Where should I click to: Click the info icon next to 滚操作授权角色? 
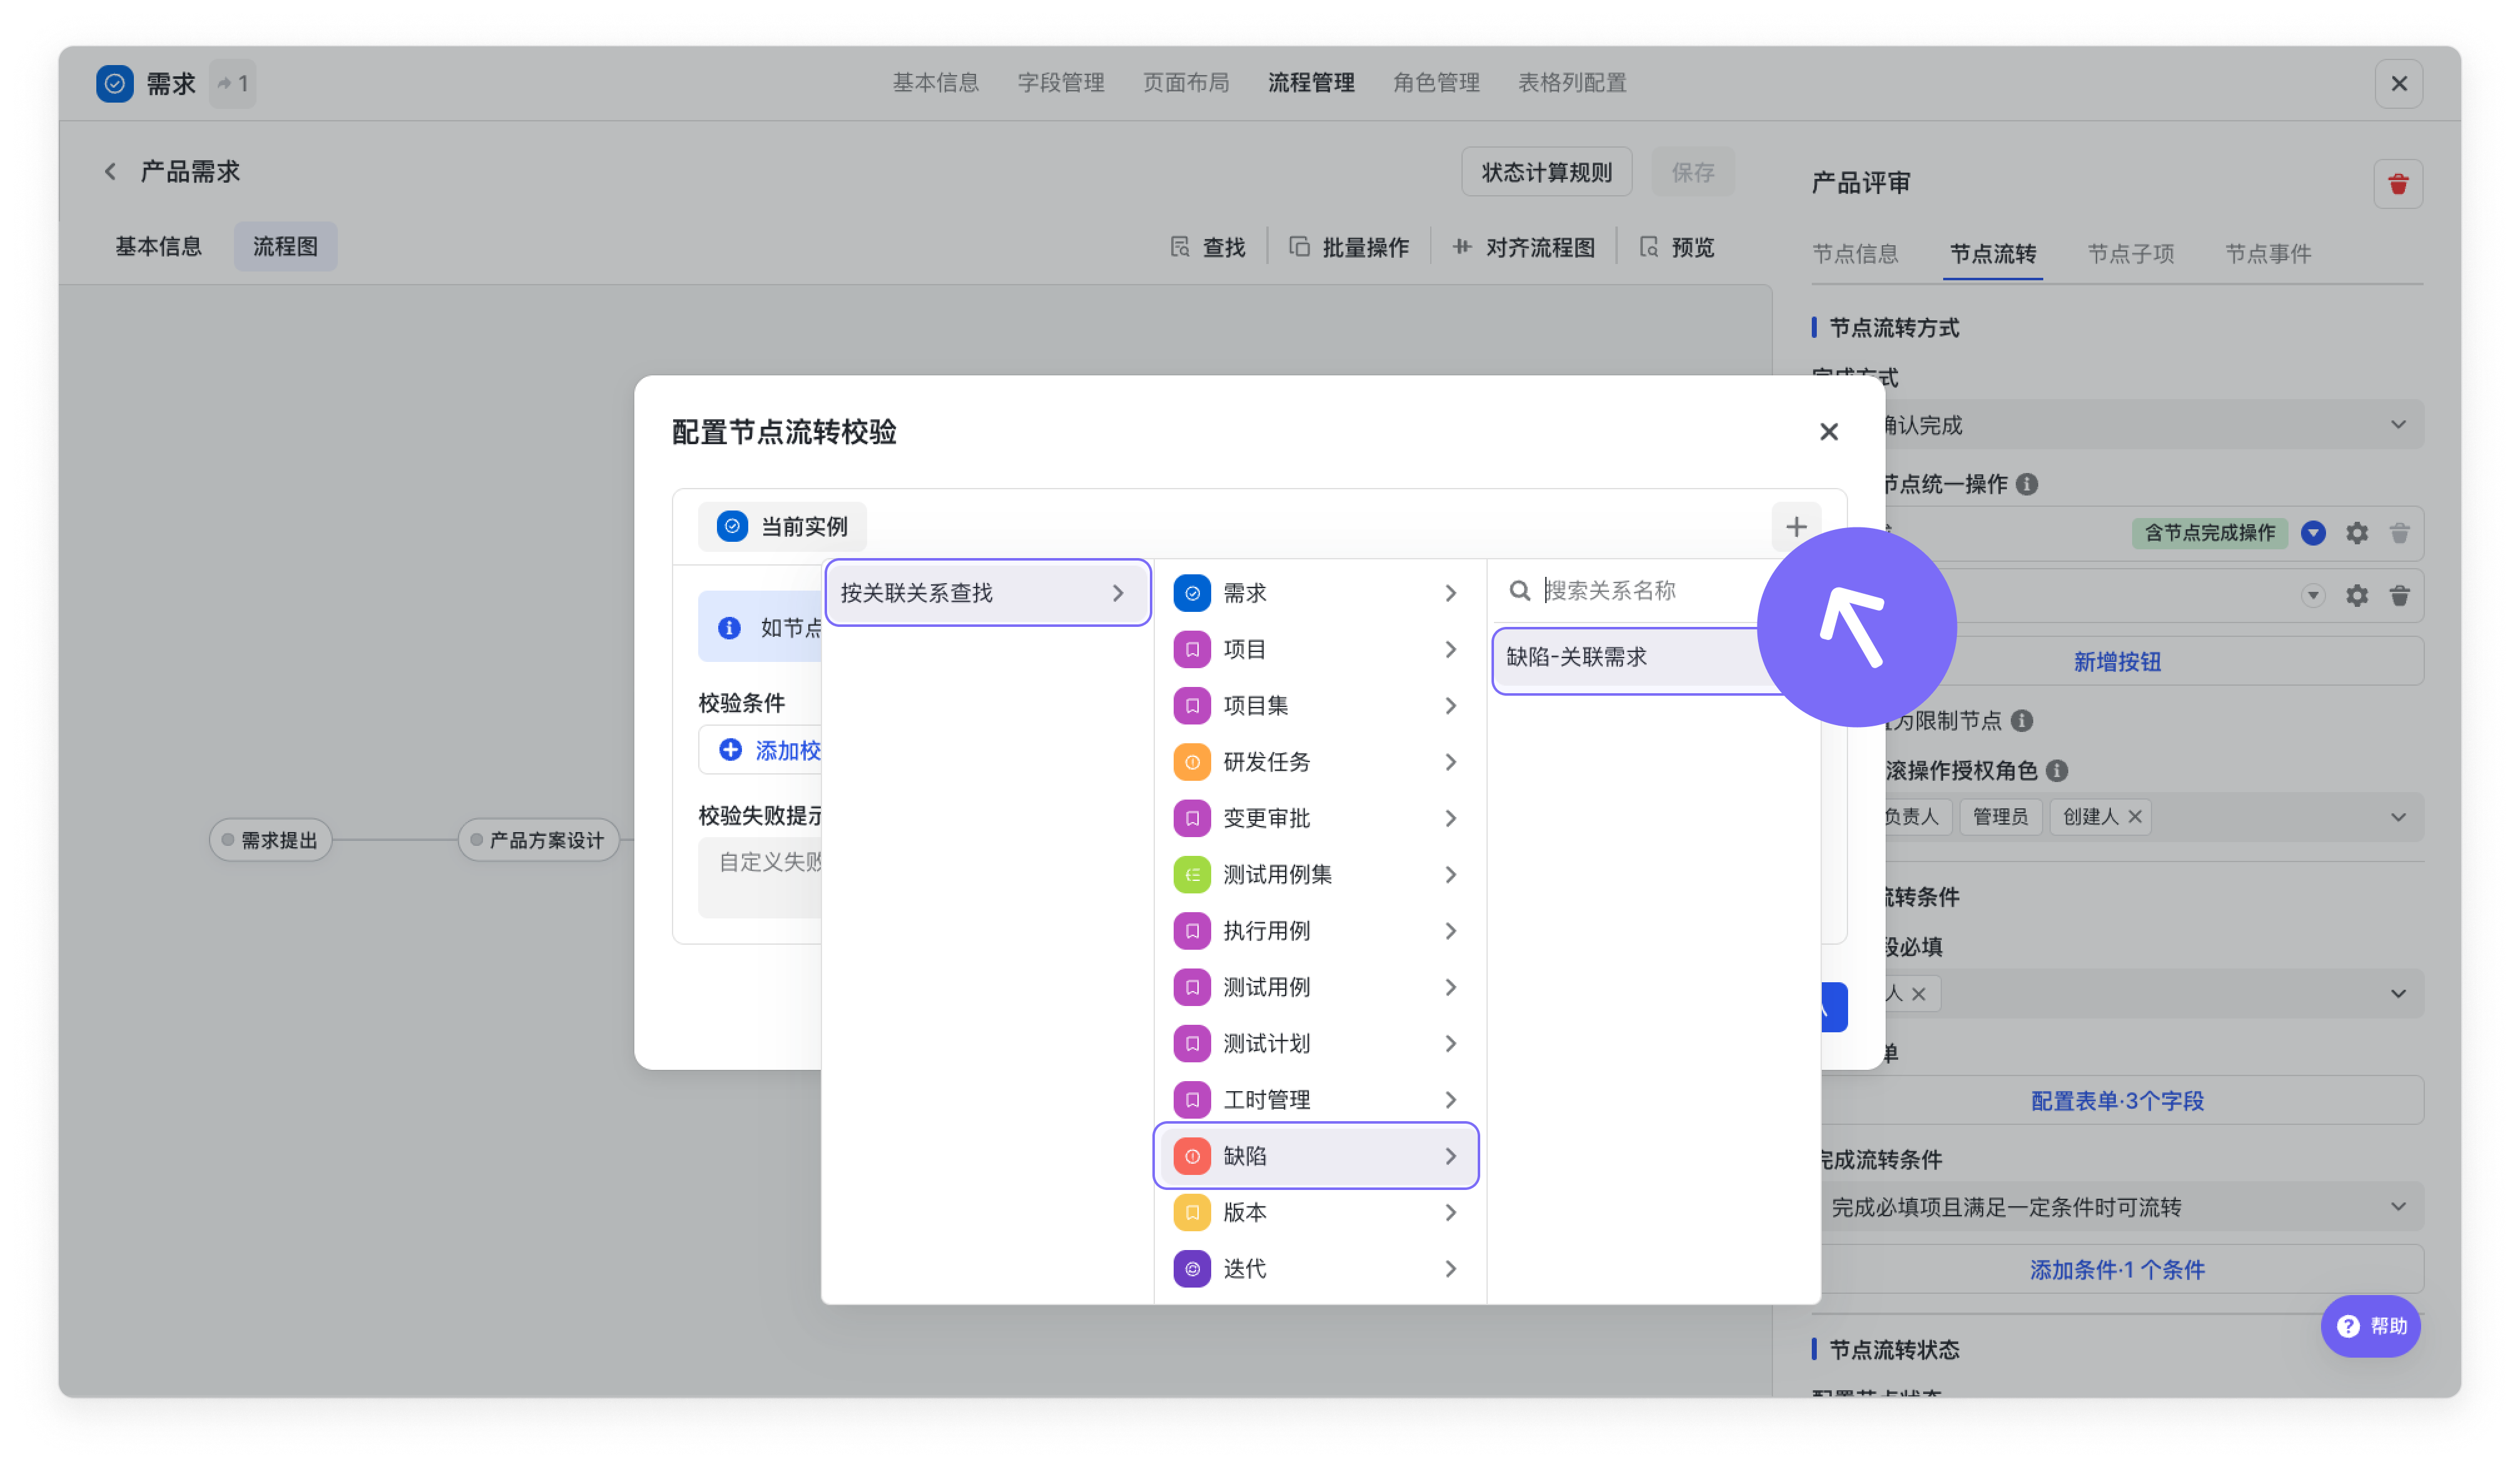[2057, 771]
